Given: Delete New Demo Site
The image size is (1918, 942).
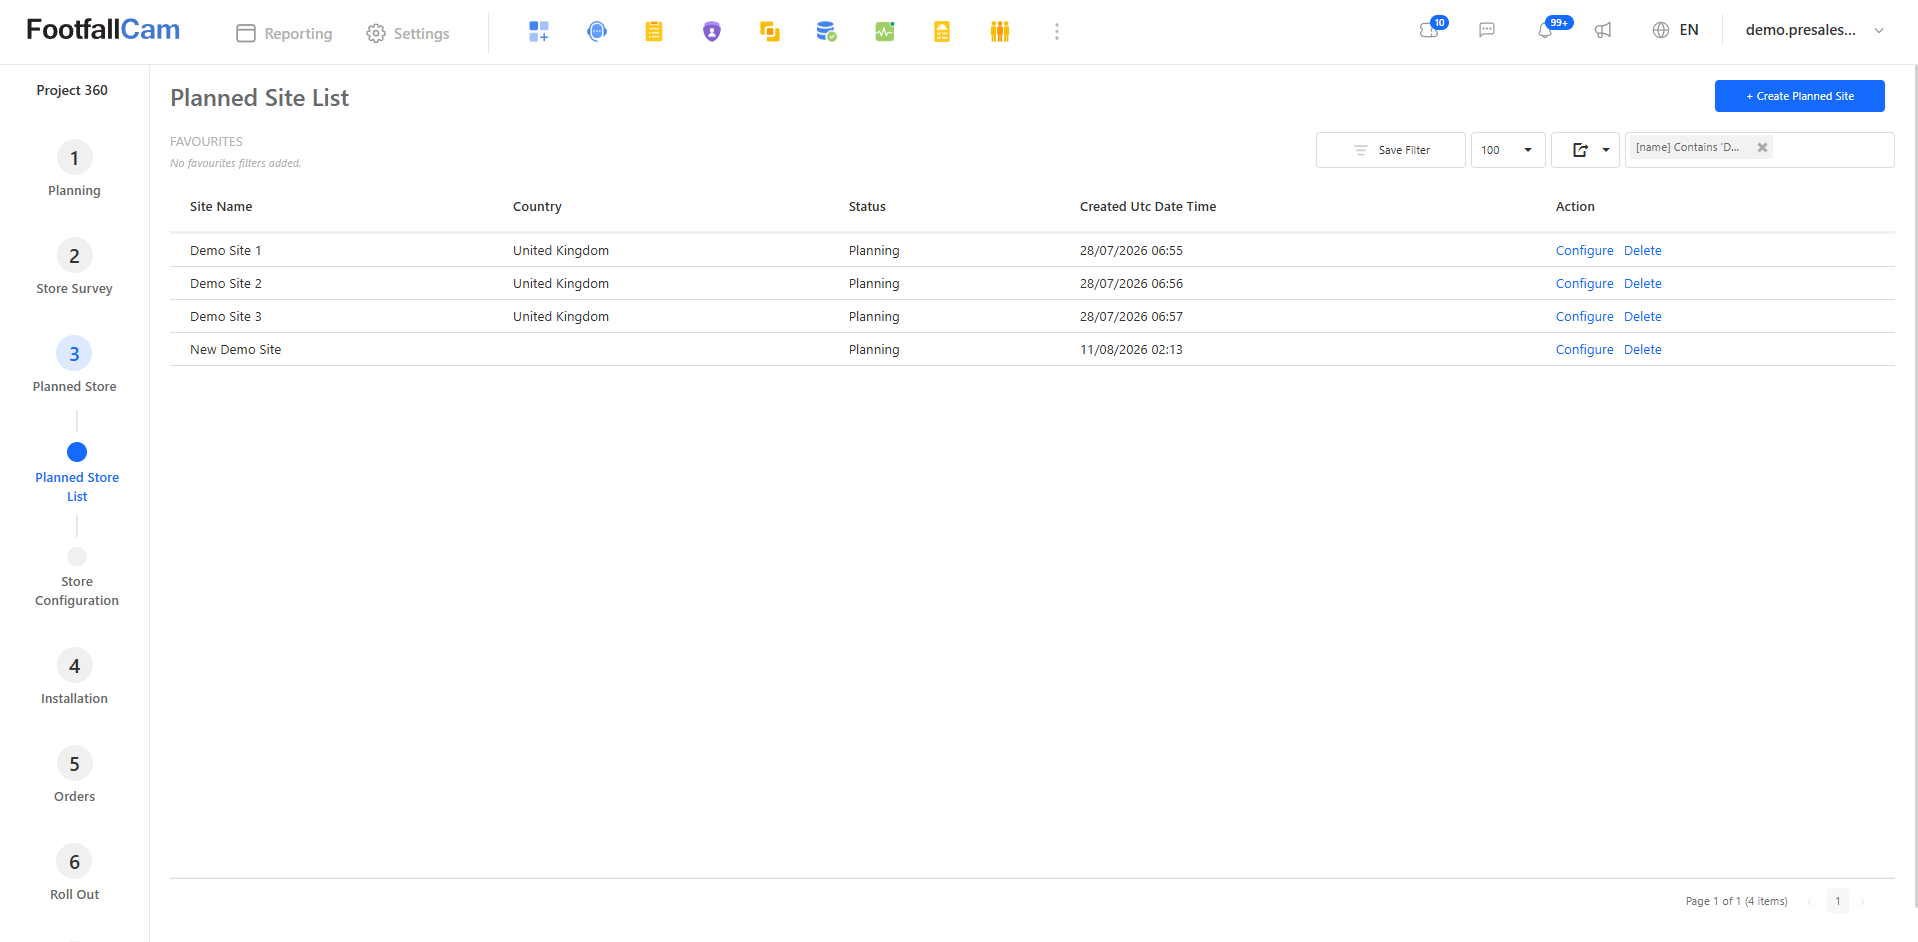Looking at the screenshot, I should (1642, 350).
